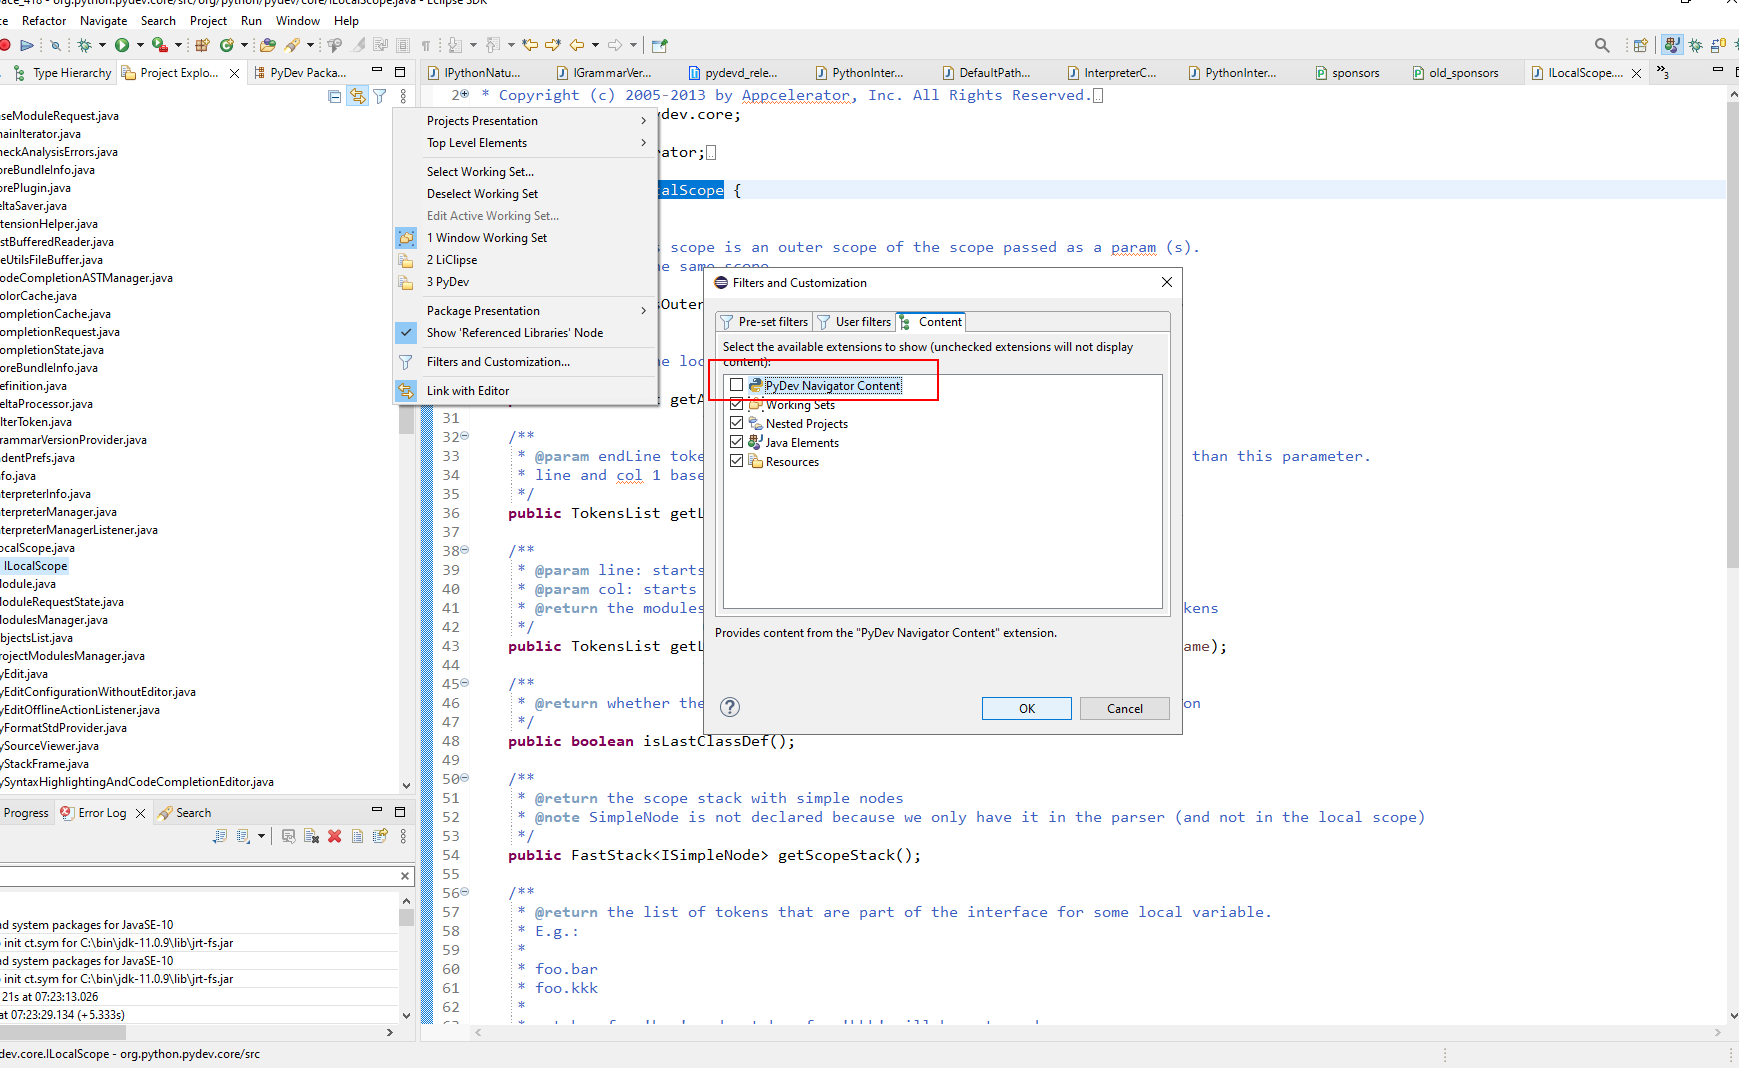
Task: Click Cancel in Filters and Customization dialog
Action: click(1124, 708)
